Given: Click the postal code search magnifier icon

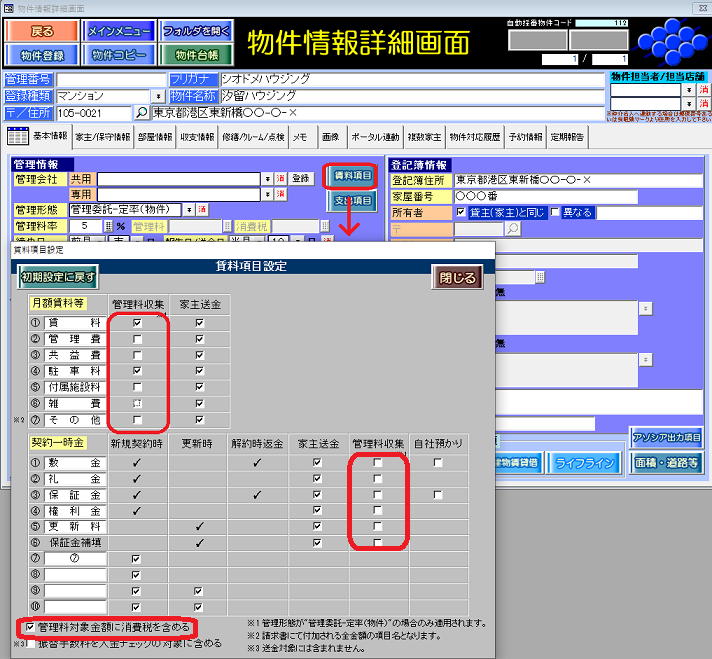Looking at the screenshot, I should [141, 114].
